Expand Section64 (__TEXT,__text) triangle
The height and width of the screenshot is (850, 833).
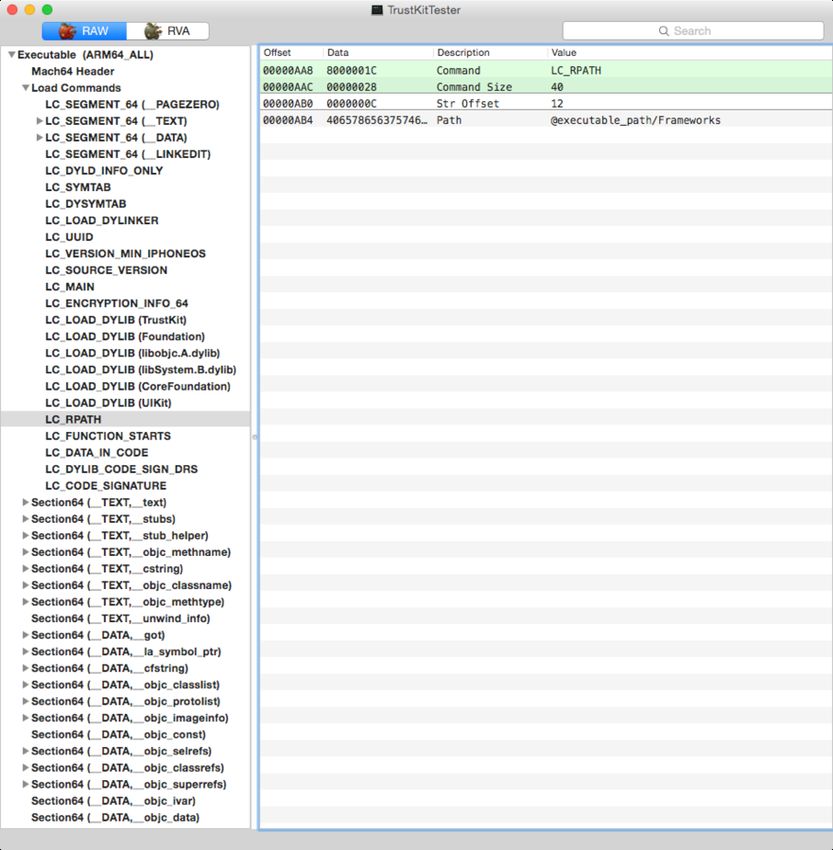coord(25,503)
